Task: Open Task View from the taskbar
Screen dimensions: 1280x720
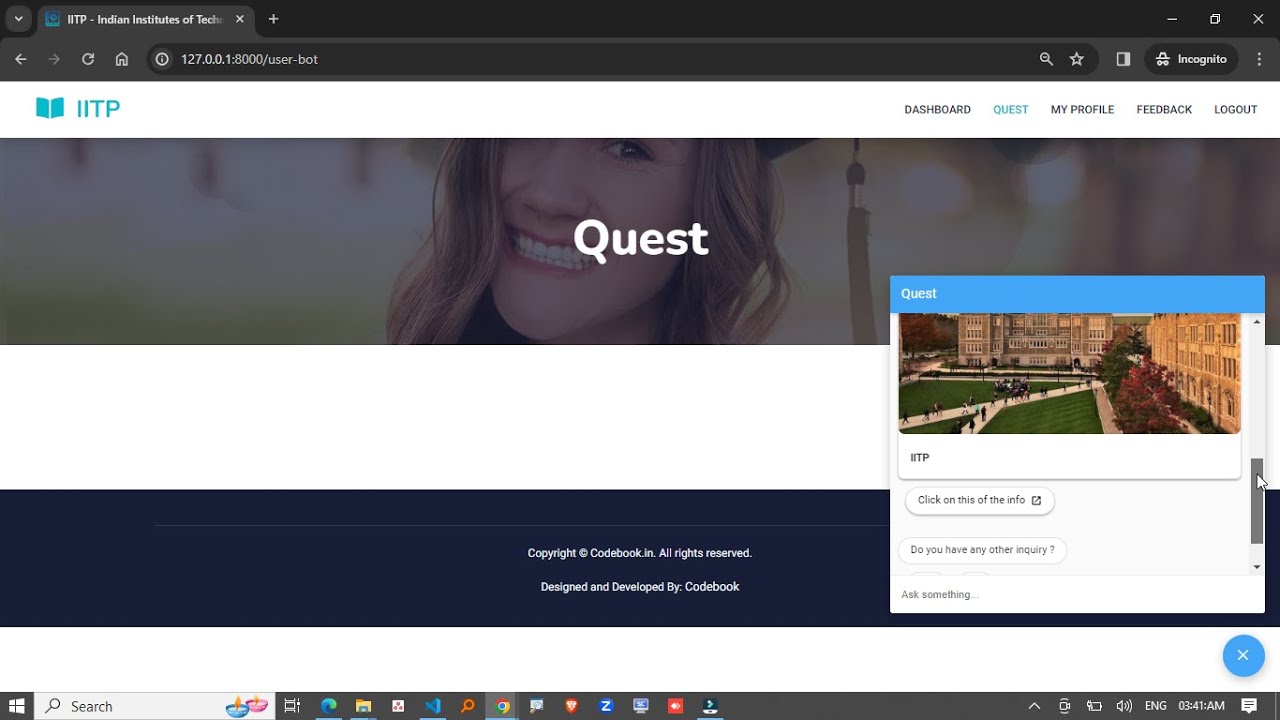Action: (x=292, y=706)
